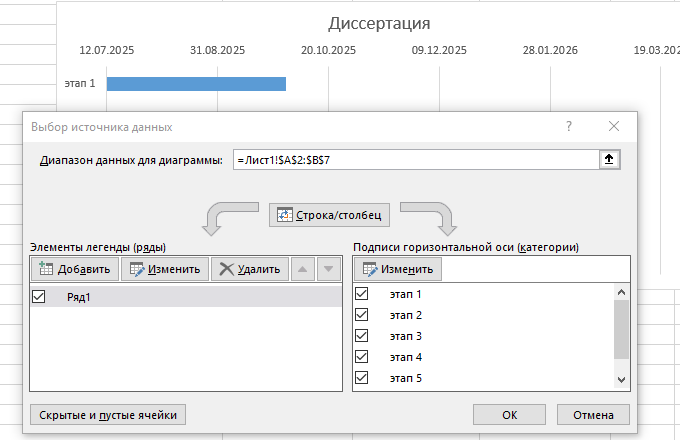Click the chart title Диссертация

tap(379, 23)
